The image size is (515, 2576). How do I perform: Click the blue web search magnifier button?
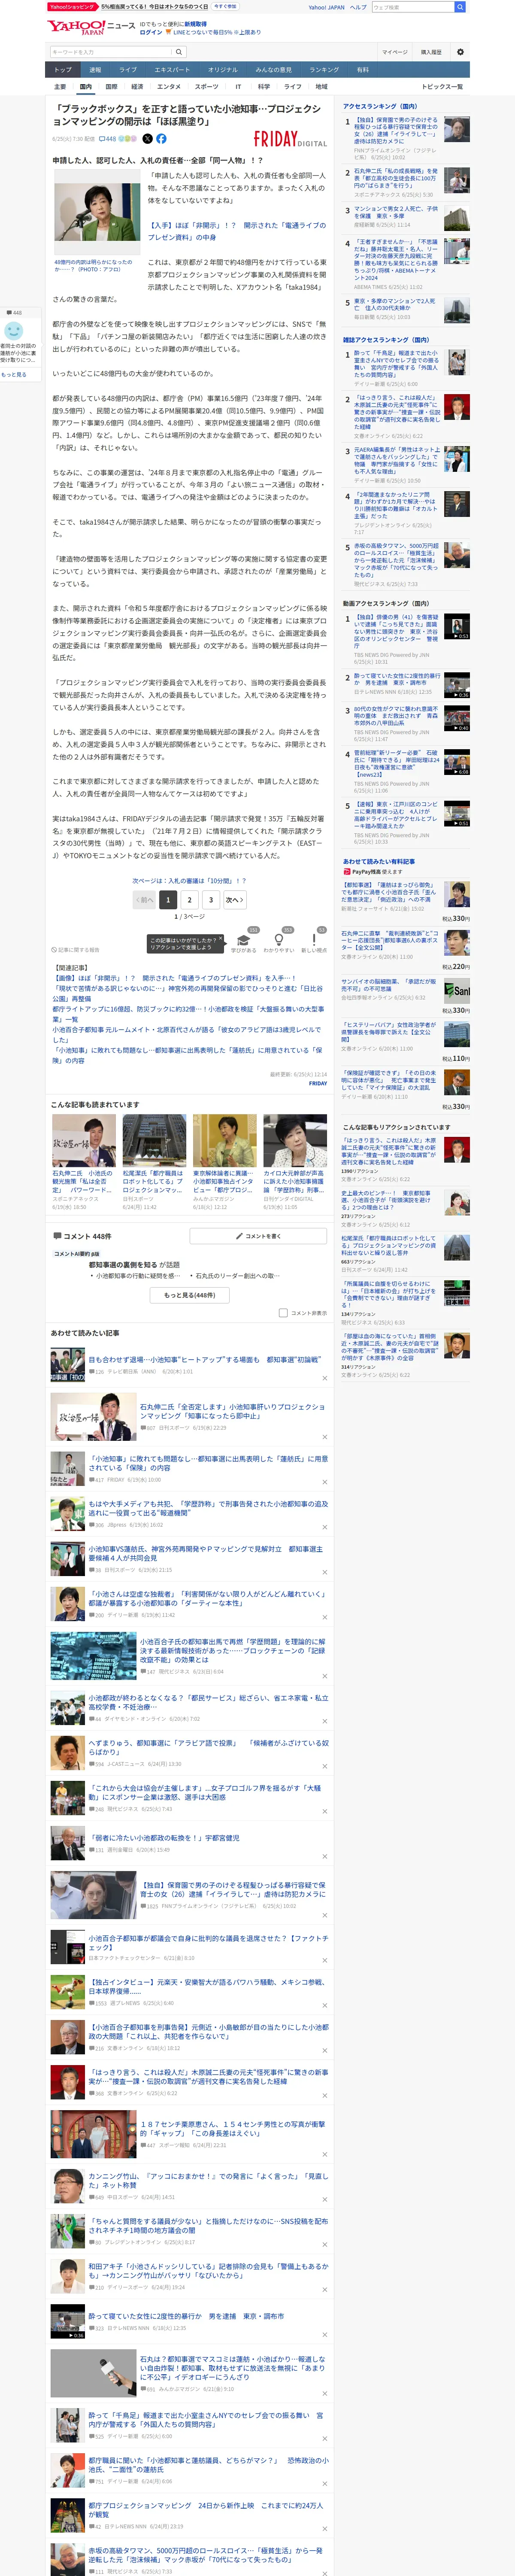tap(459, 7)
